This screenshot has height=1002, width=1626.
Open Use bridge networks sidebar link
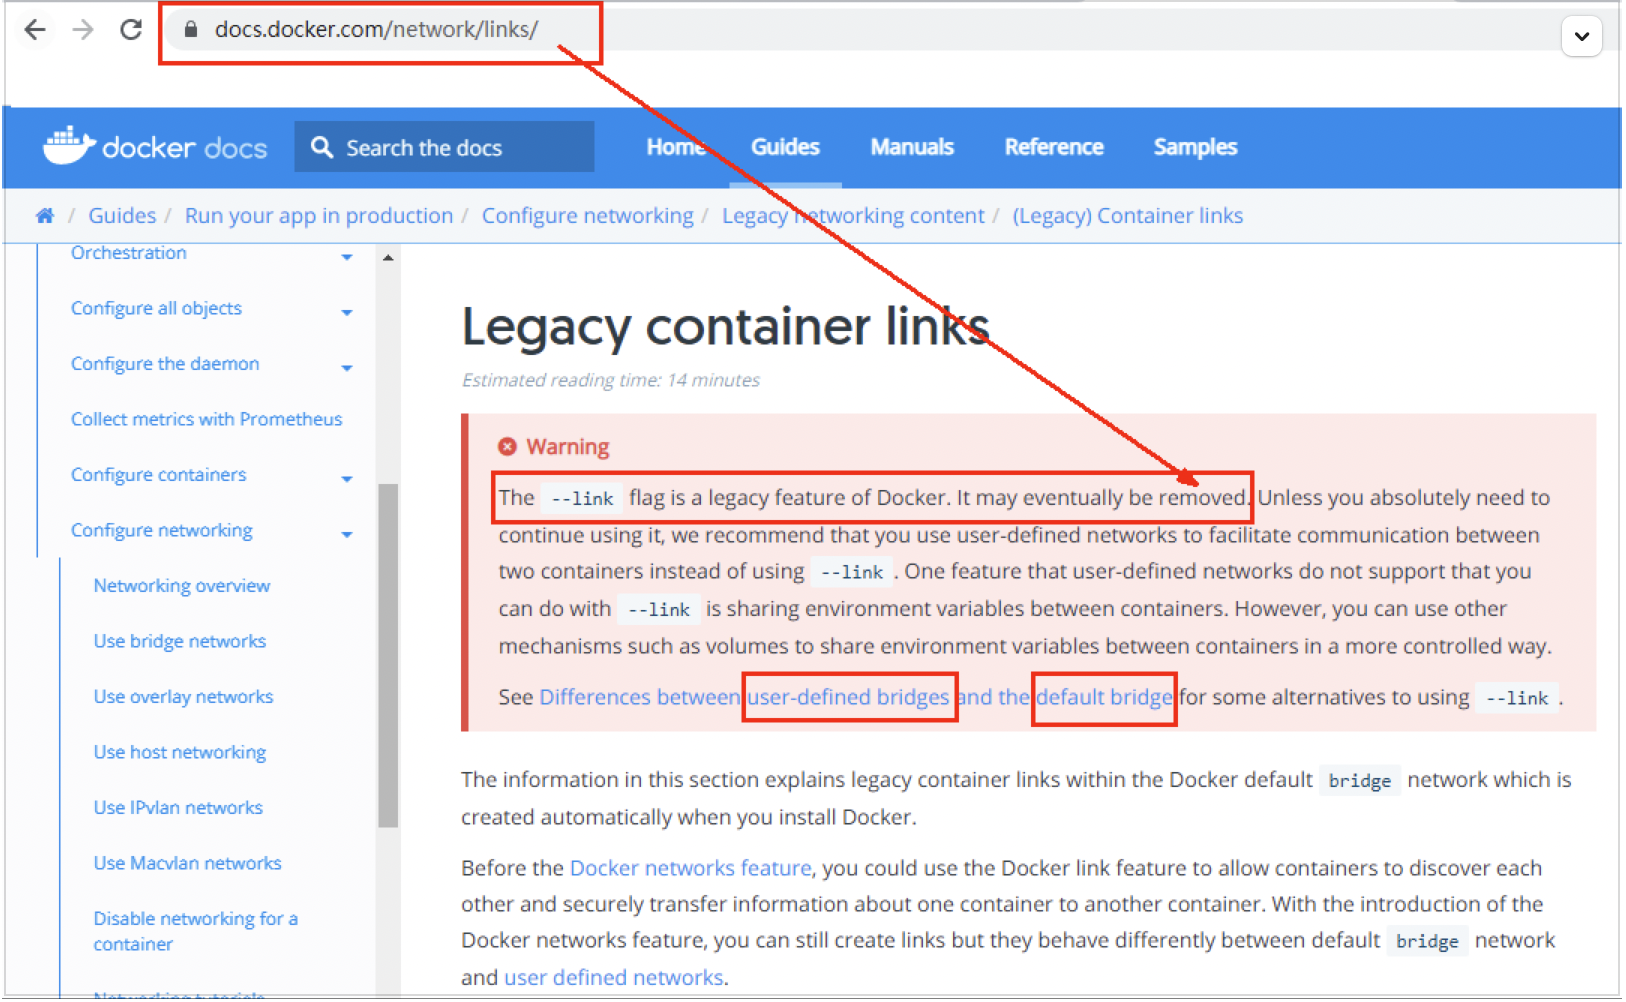(x=180, y=641)
